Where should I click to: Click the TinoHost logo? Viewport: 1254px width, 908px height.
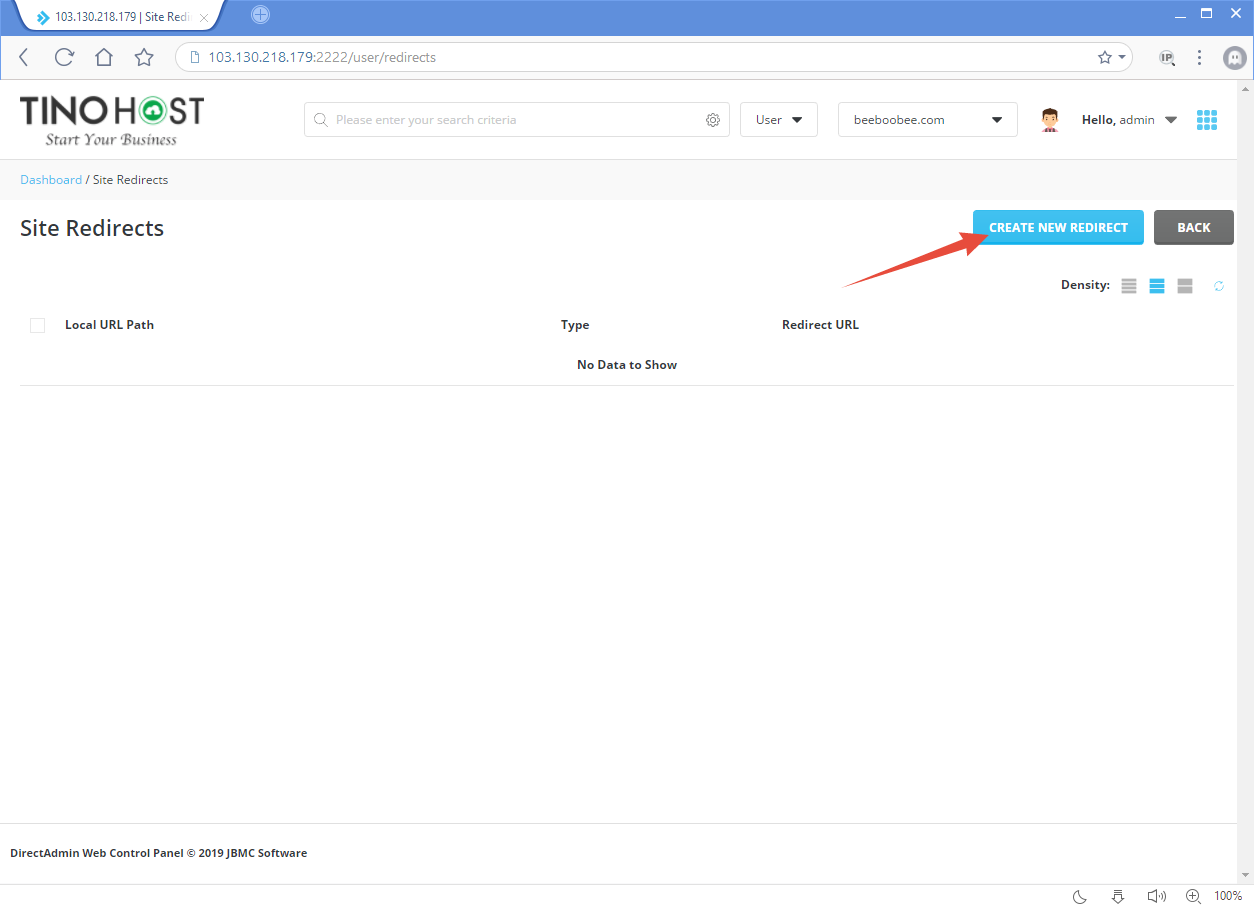pos(111,120)
